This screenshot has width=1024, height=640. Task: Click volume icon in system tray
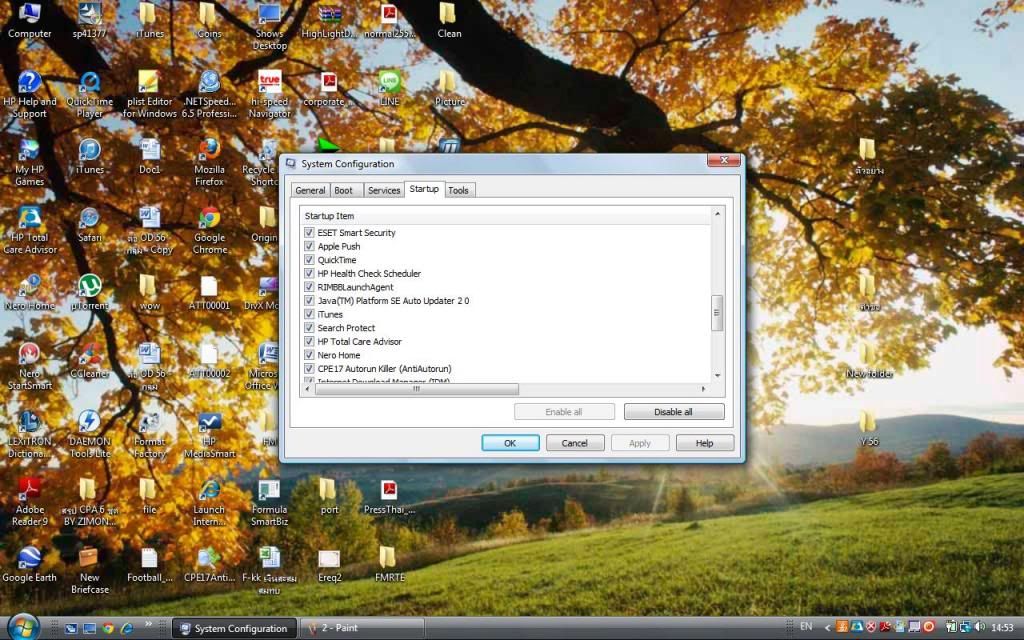[x=980, y=627]
